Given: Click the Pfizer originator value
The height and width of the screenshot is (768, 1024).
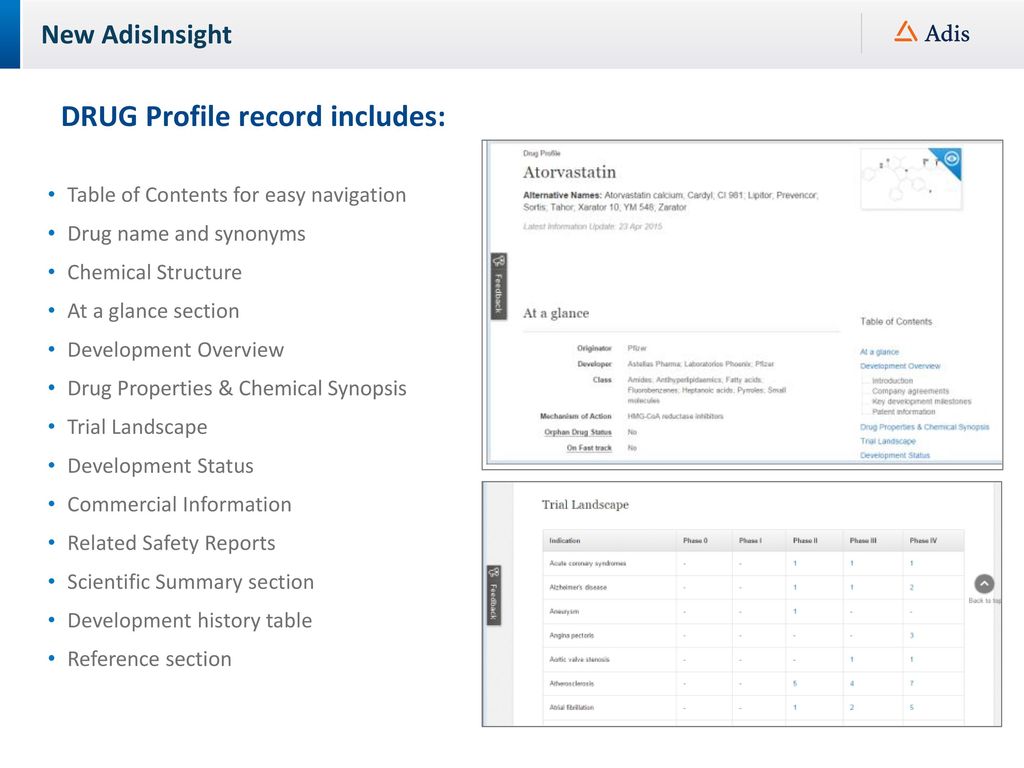Looking at the screenshot, I should point(637,348).
